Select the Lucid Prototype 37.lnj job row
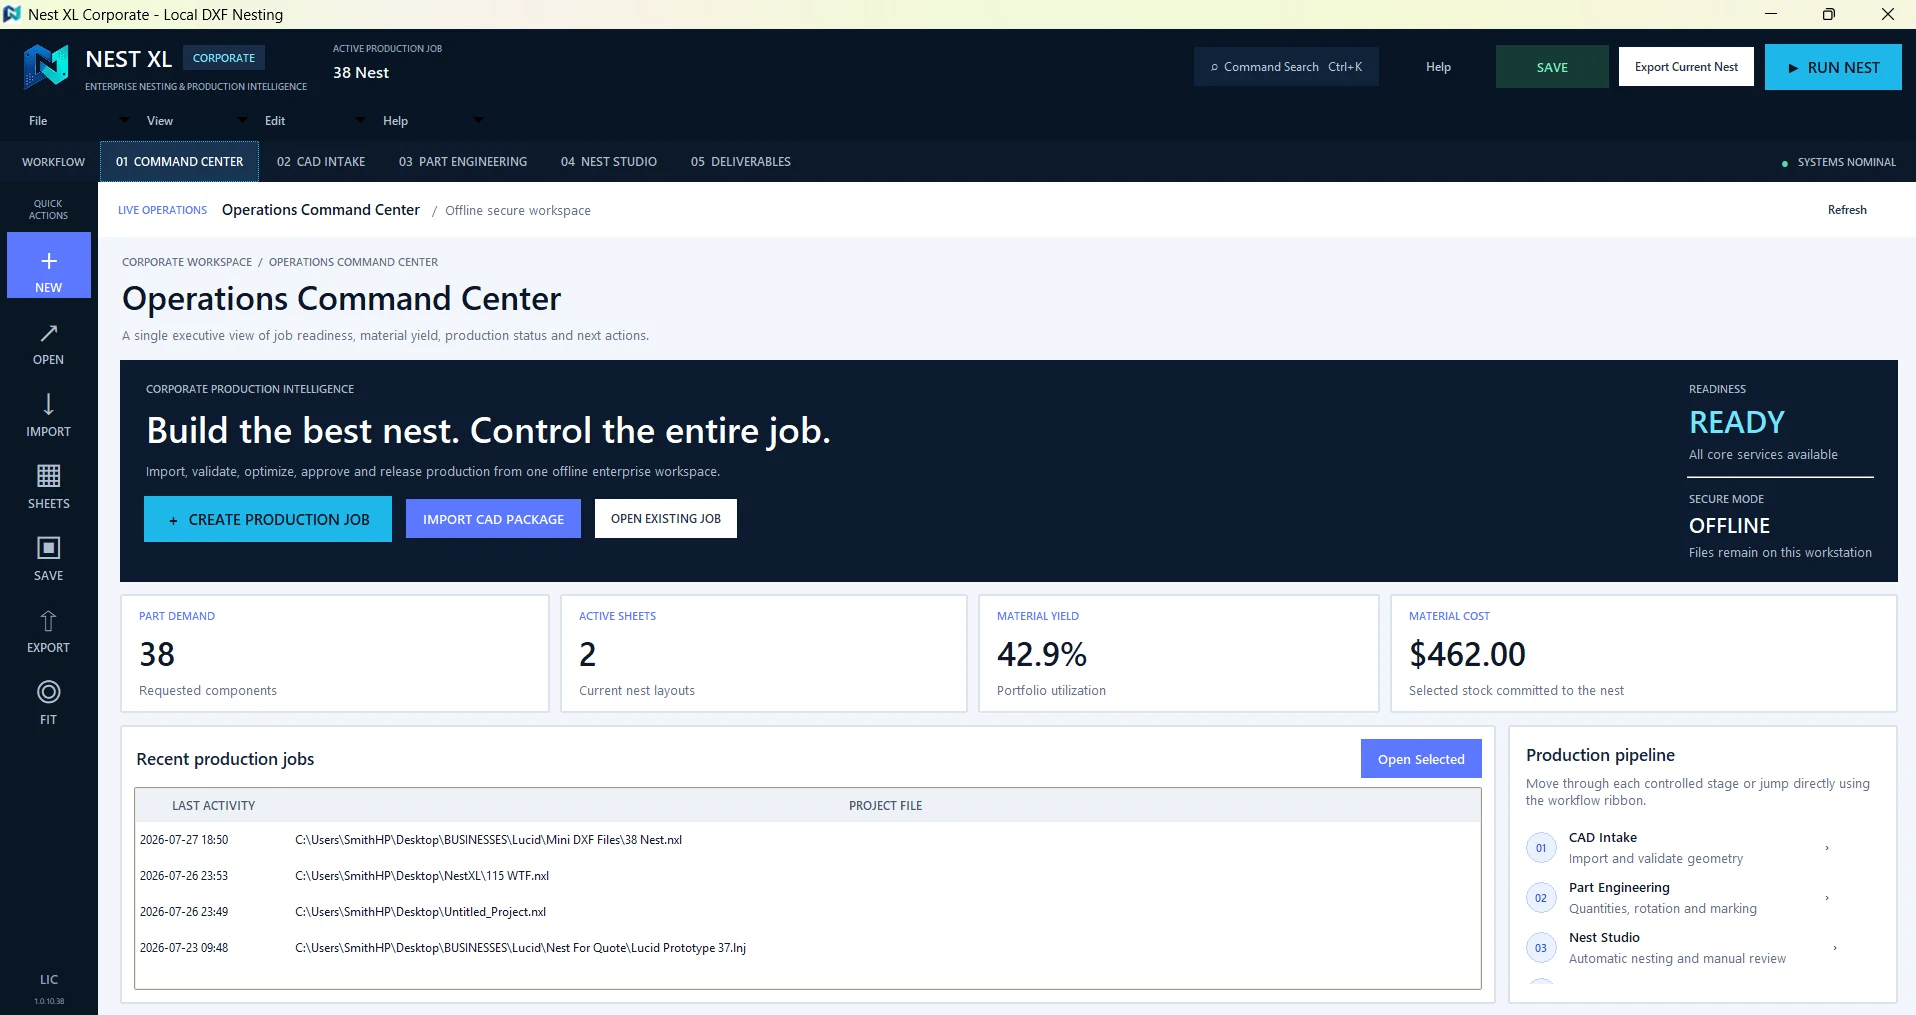Screen dimensions: 1916x1015 point(808,948)
